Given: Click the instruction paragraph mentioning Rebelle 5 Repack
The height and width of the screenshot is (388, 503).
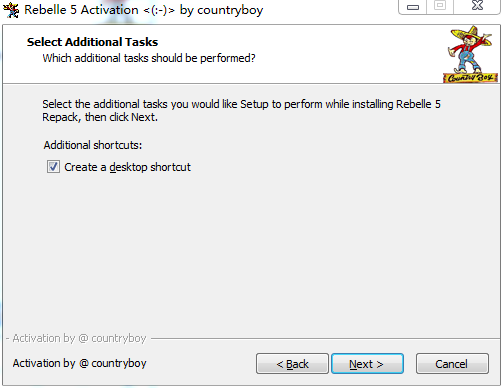Looking at the screenshot, I should coord(241,111).
